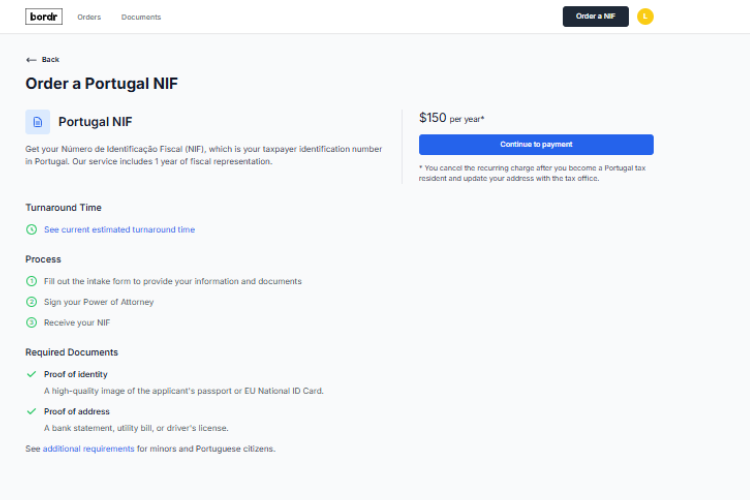The width and height of the screenshot is (750, 500).
Task: Click "Receive your NIF" step text
Action: 77,322
